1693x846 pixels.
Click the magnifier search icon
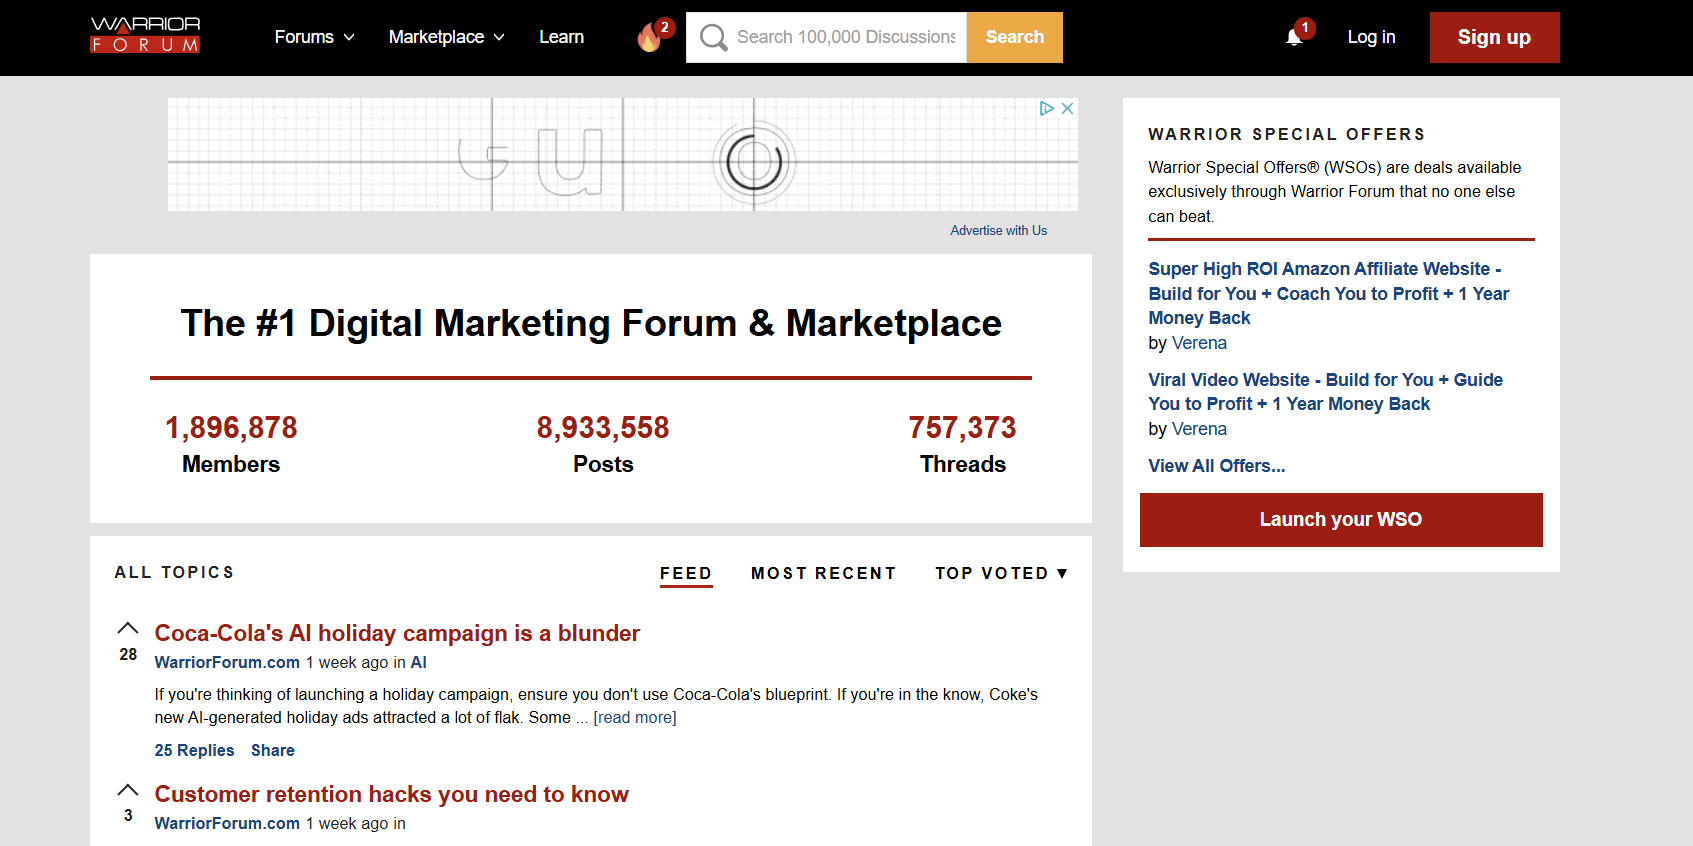pyautogui.click(x=713, y=37)
